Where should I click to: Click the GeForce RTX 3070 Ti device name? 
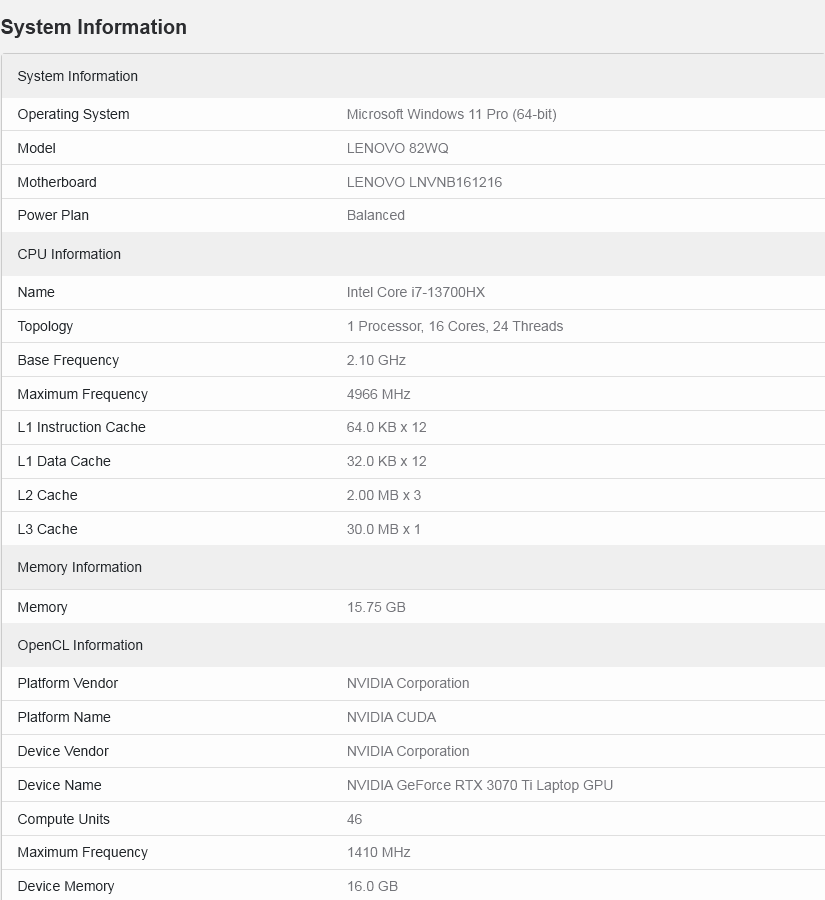coord(479,785)
